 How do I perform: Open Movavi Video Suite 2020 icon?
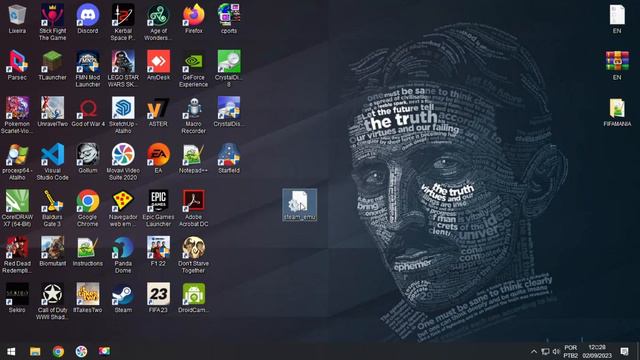pos(123,162)
